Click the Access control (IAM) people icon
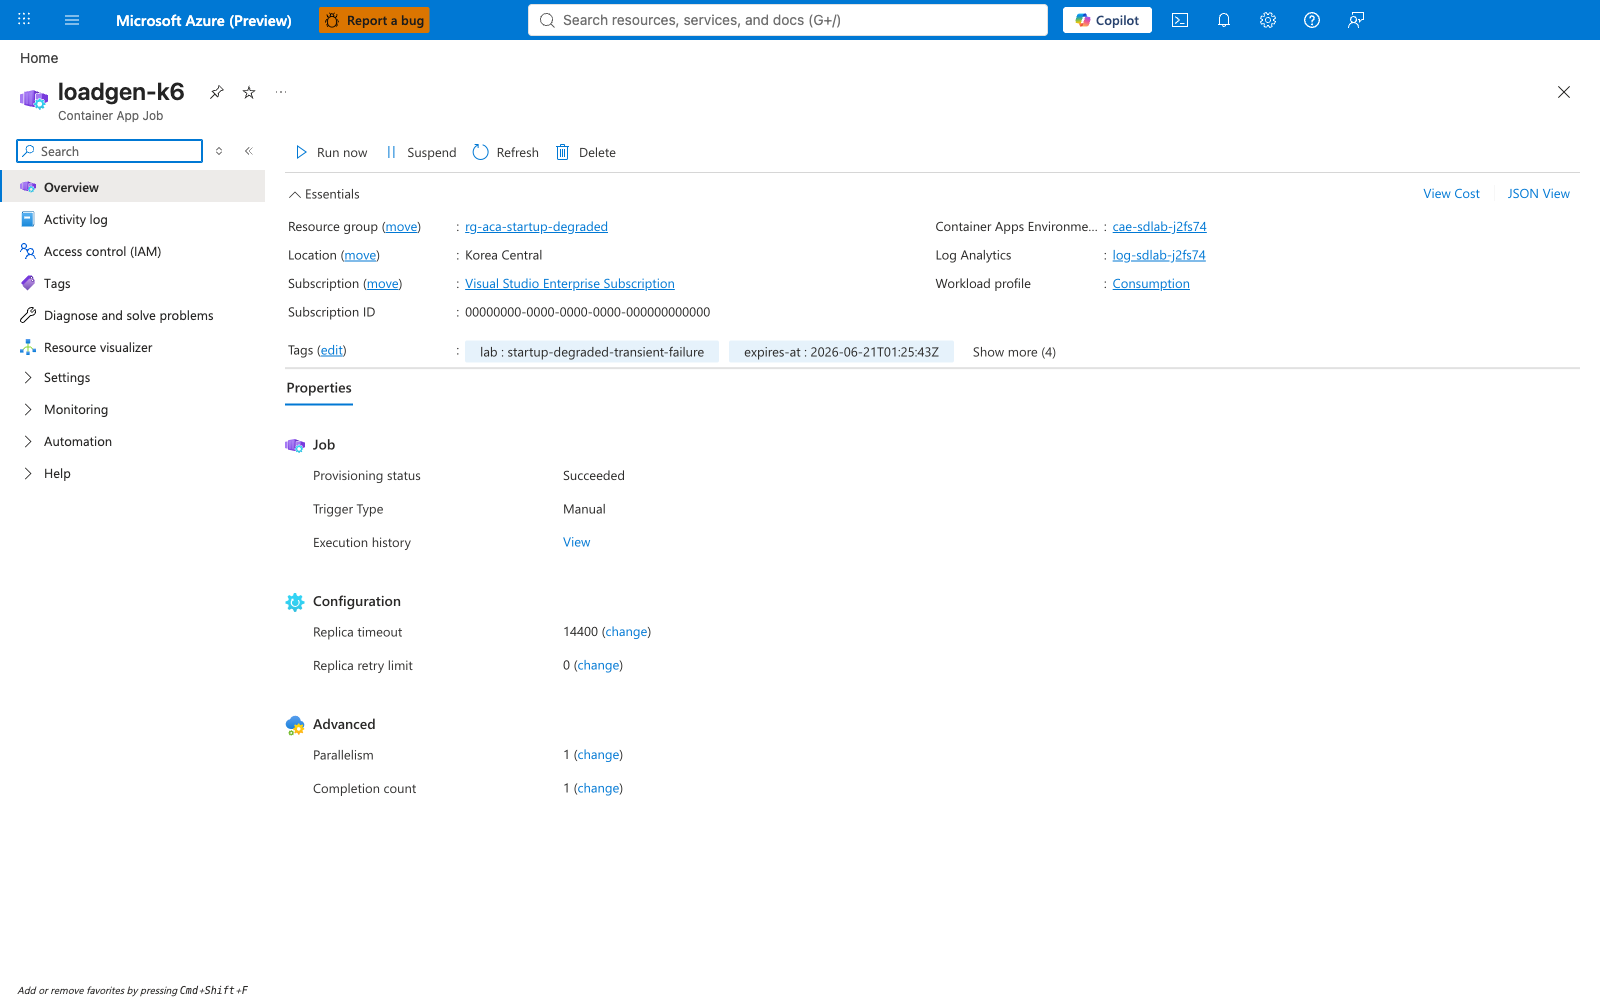The height and width of the screenshot is (1000, 1600). click(28, 251)
